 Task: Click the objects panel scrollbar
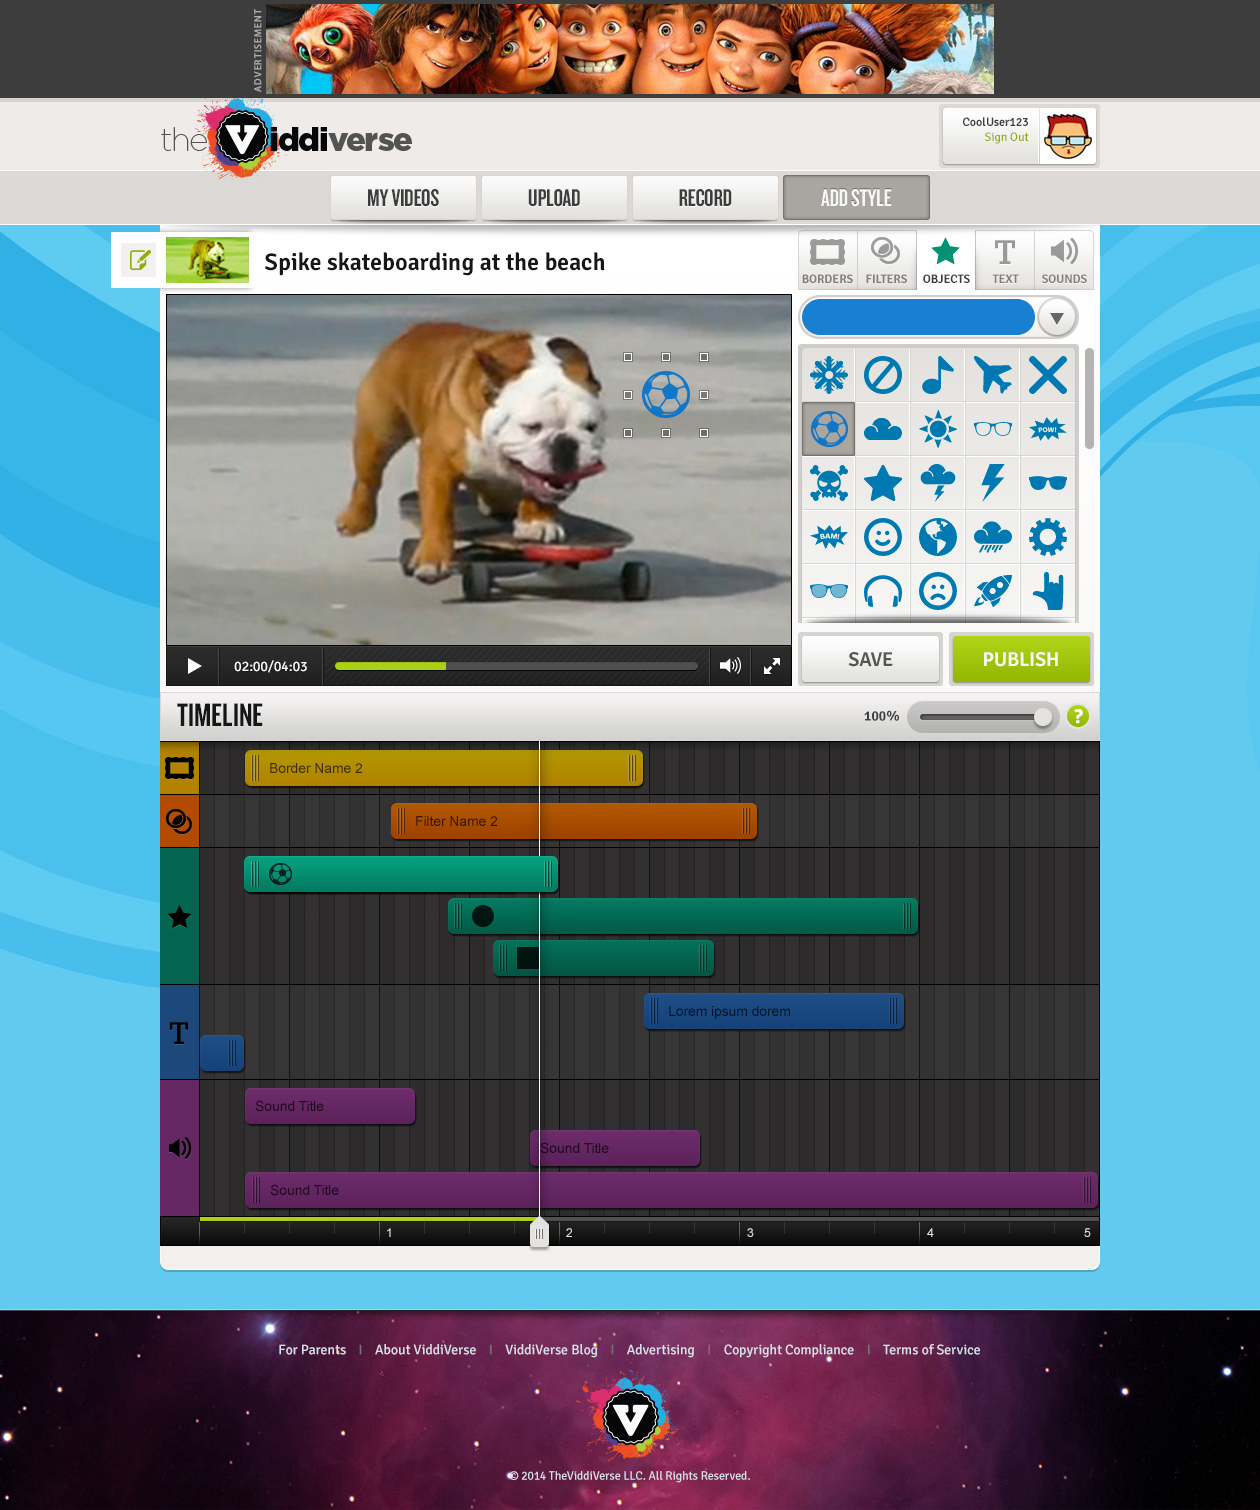(x=1089, y=398)
